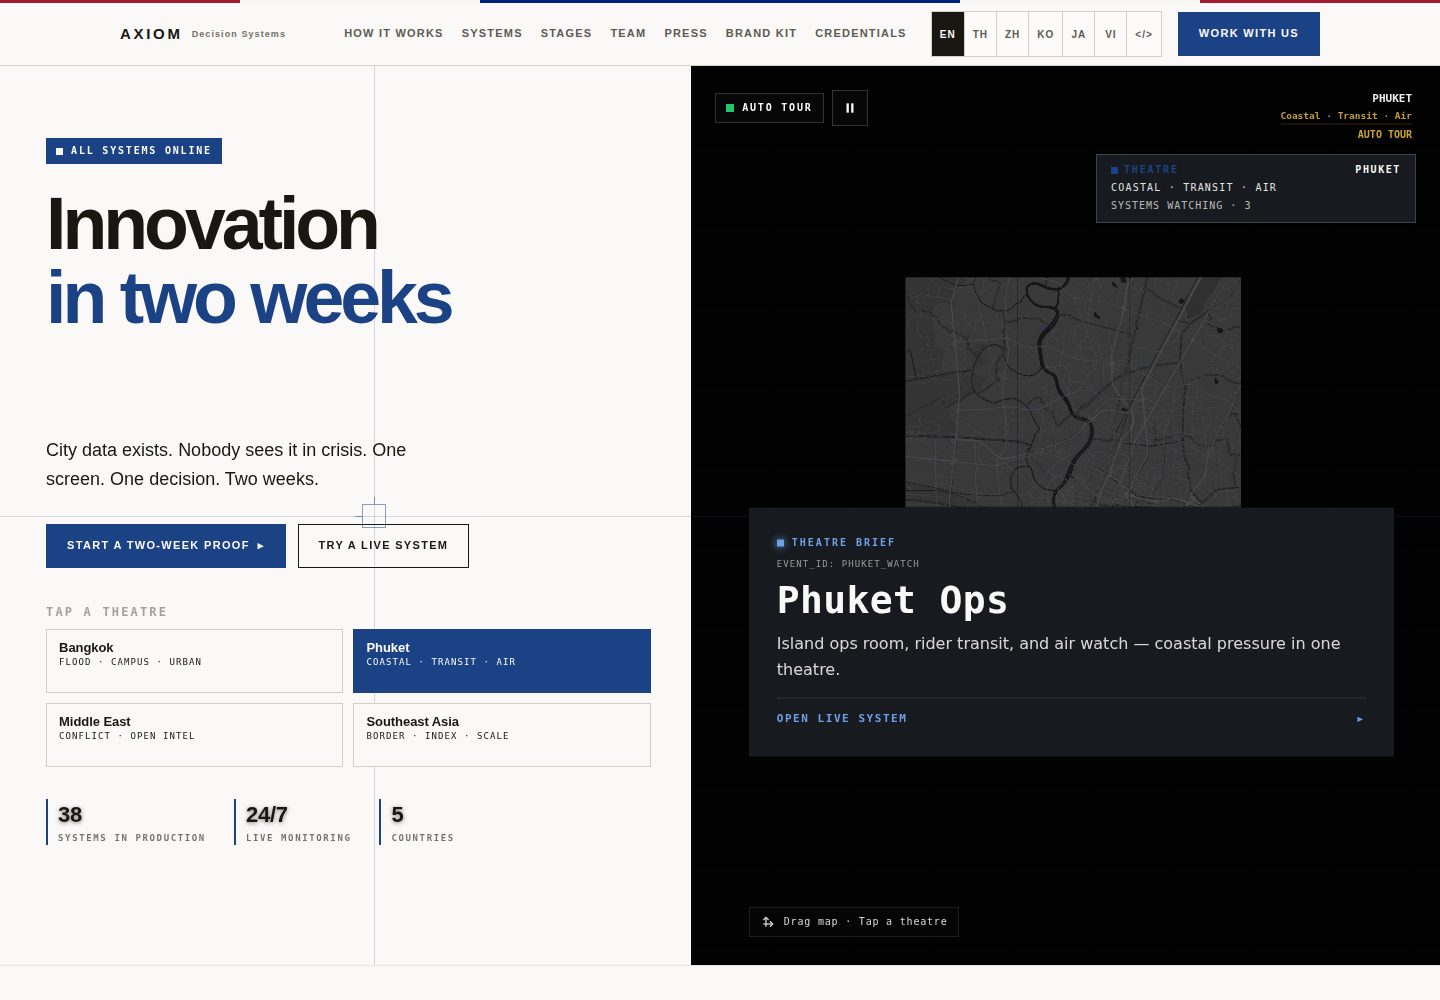The image size is (1440, 1000).
Task: Open the Brand Kit link
Action: click(x=761, y=33)
